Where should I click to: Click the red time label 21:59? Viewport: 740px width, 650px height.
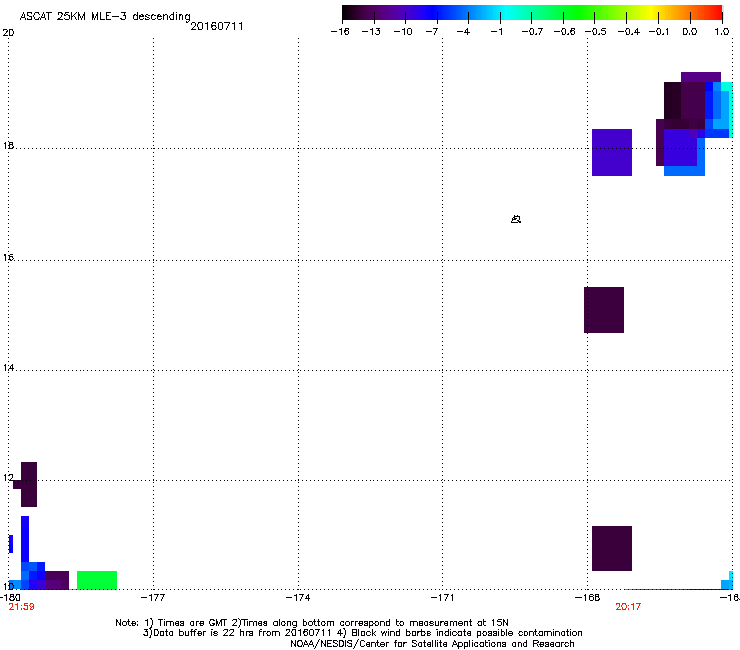(x=22, y=607)
